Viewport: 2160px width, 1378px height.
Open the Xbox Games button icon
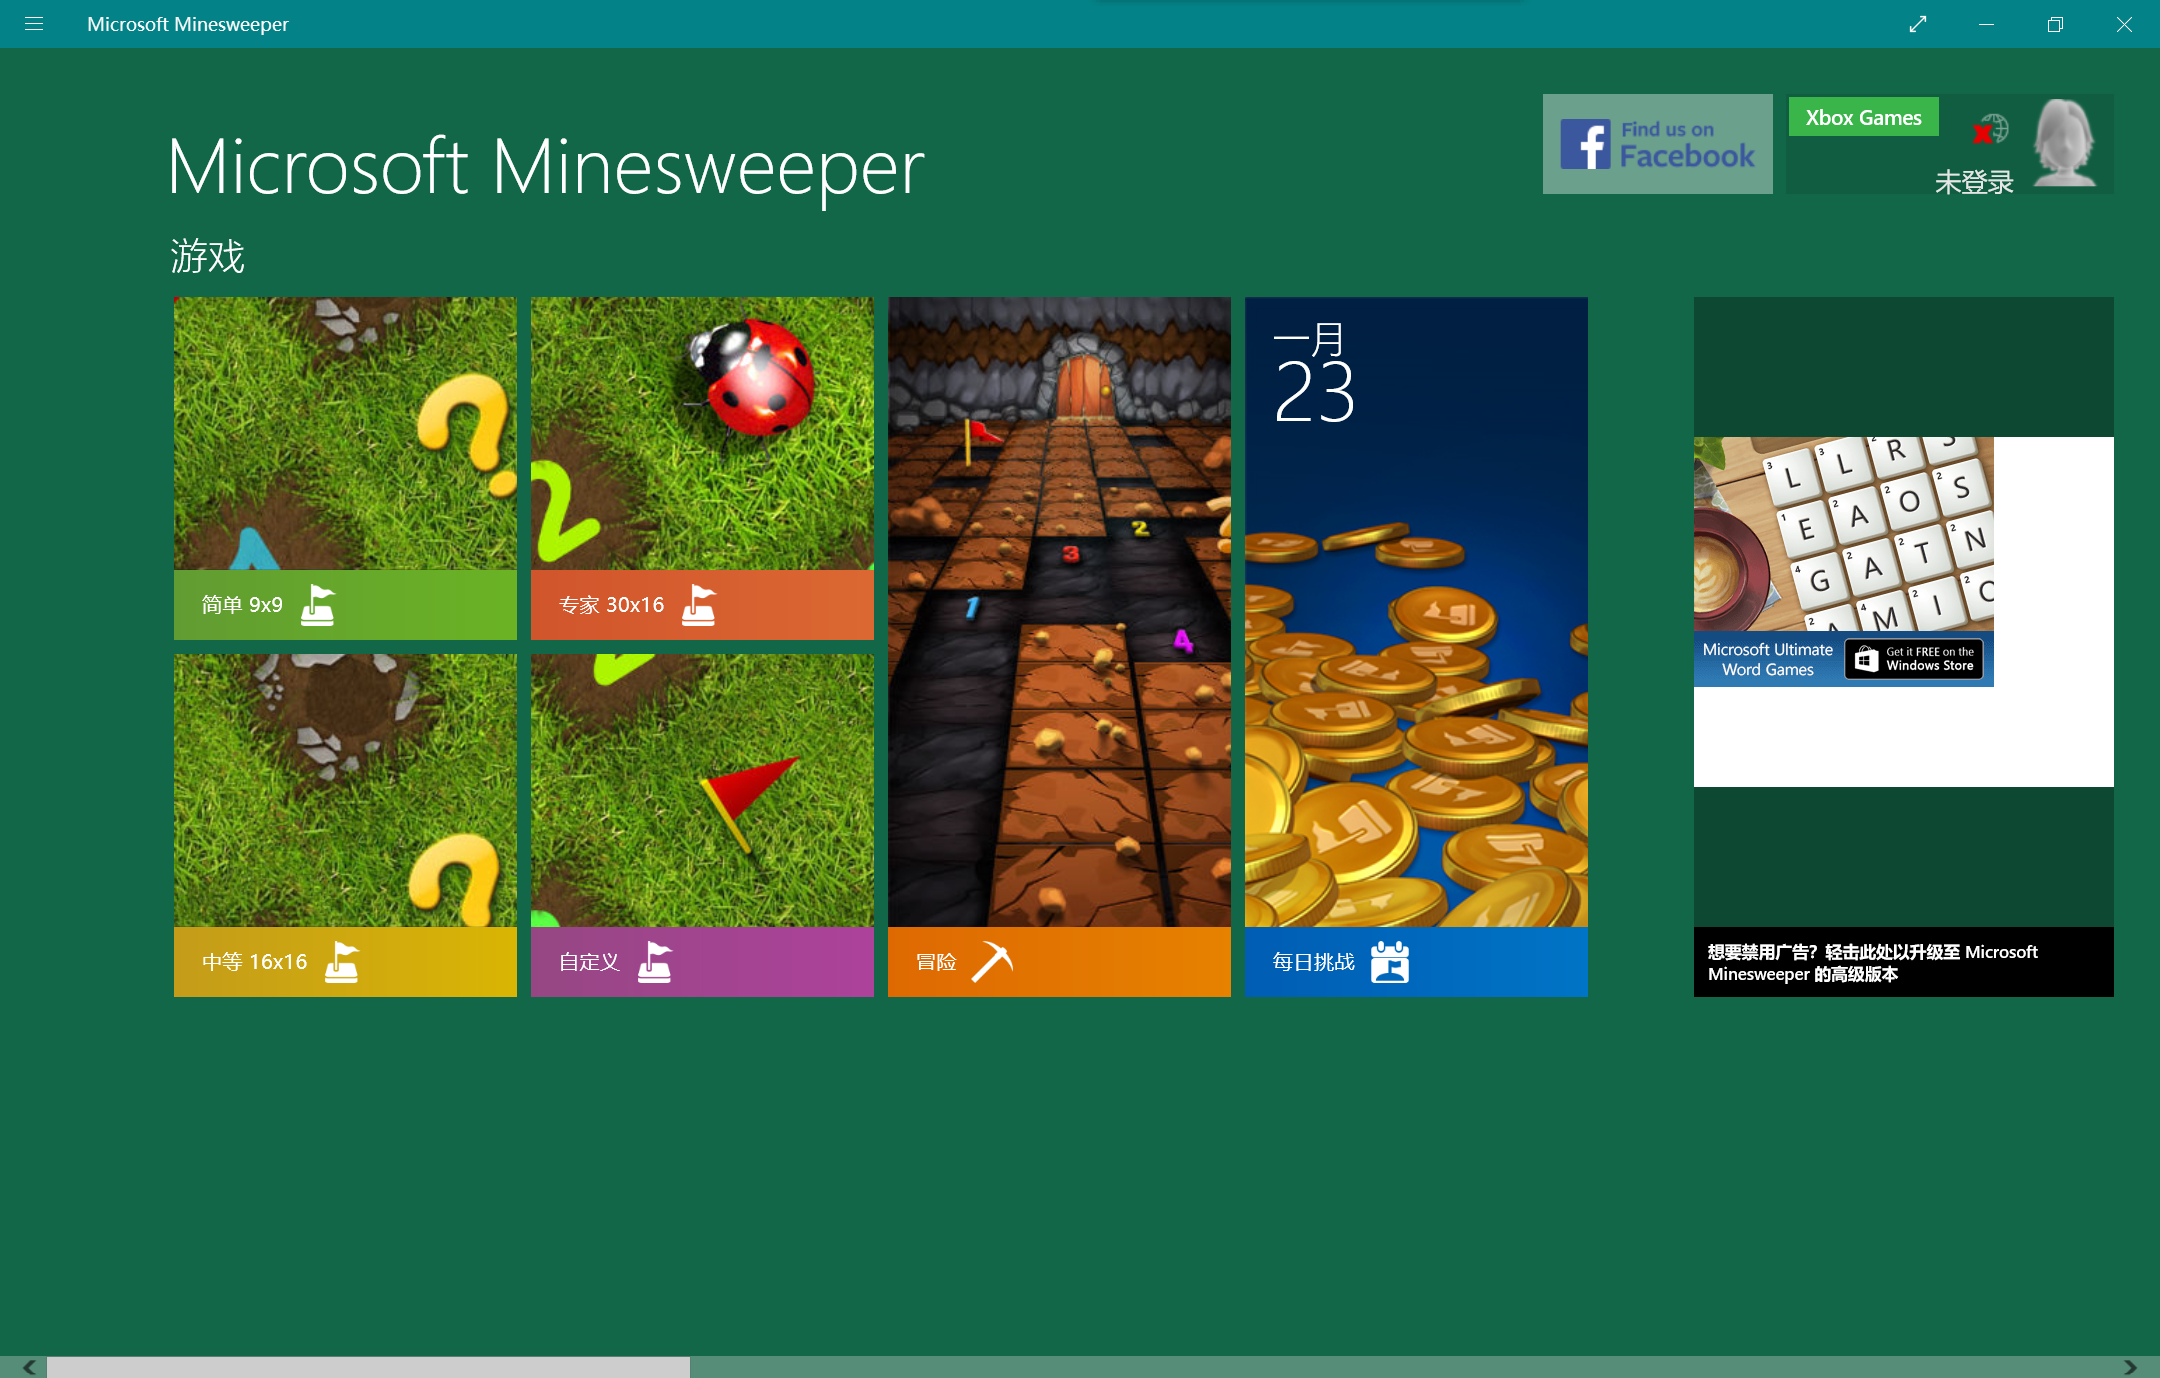point(1862,118)
